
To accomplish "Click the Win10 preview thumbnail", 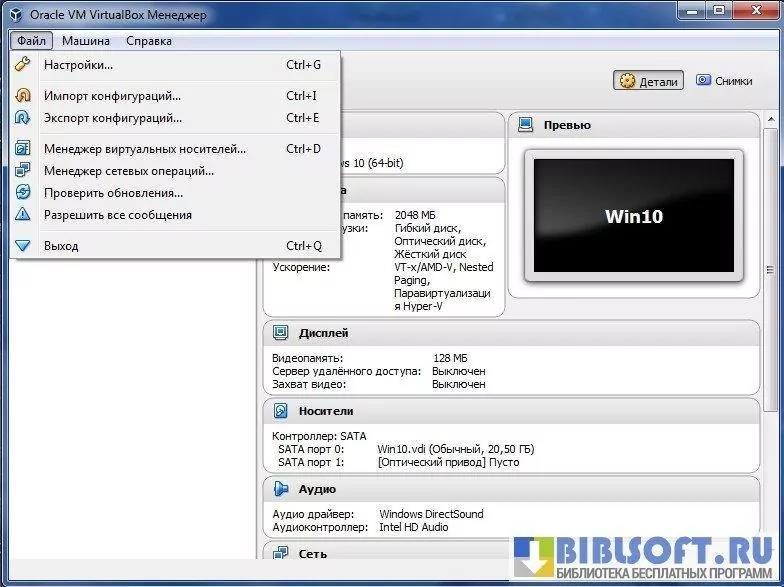I will 633,215.
